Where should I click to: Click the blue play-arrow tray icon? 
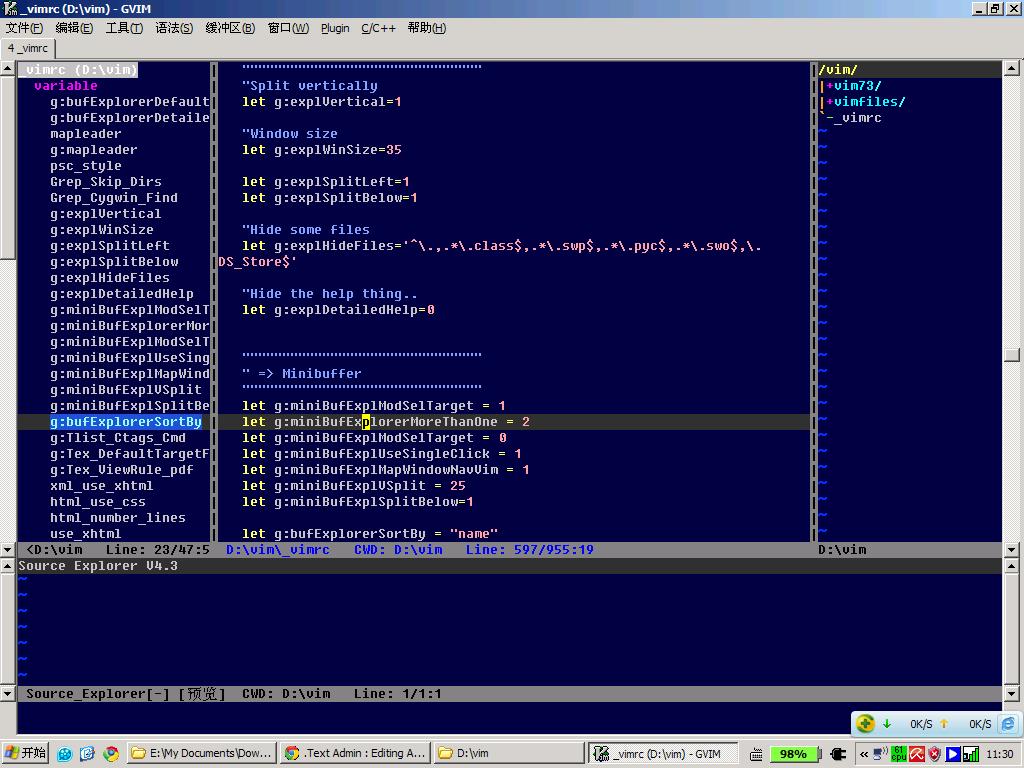pos(953,754)
